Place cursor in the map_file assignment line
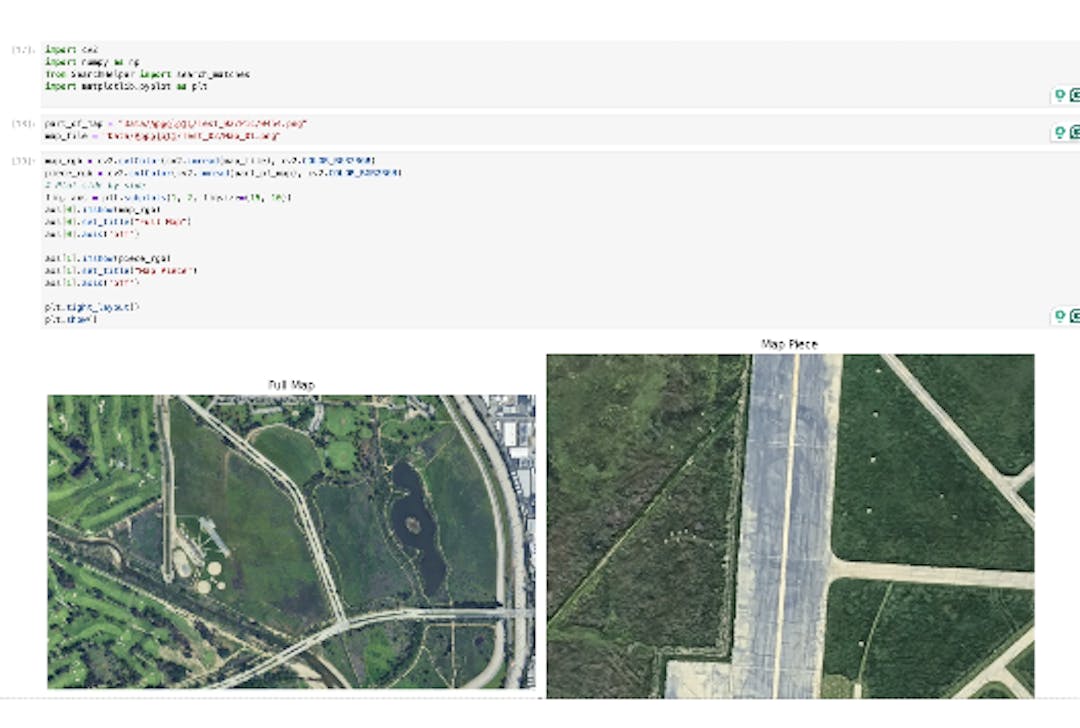 pos(162,135)
